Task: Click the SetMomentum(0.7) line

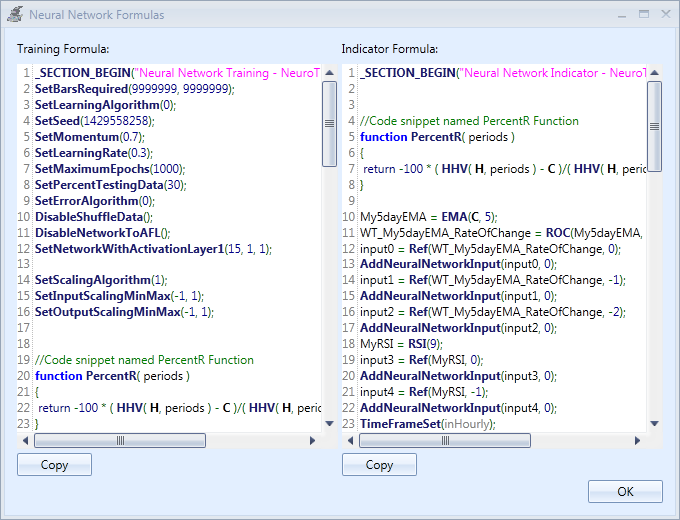Action: (90, 137)
